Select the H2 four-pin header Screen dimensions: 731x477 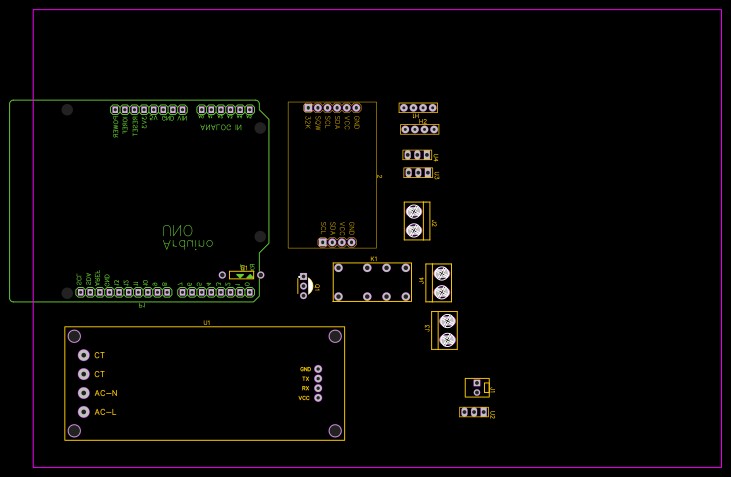click(x=420, y=129)
